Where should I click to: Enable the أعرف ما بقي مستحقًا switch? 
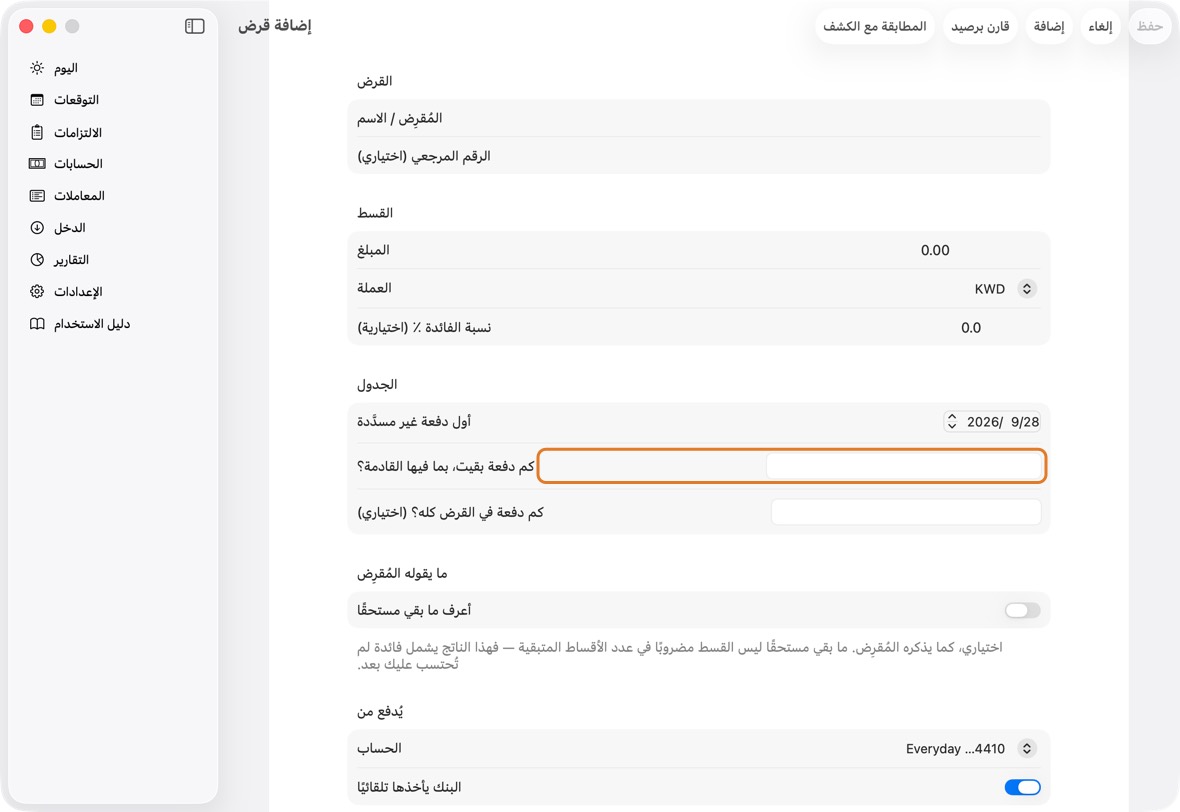click(1022, 610)
